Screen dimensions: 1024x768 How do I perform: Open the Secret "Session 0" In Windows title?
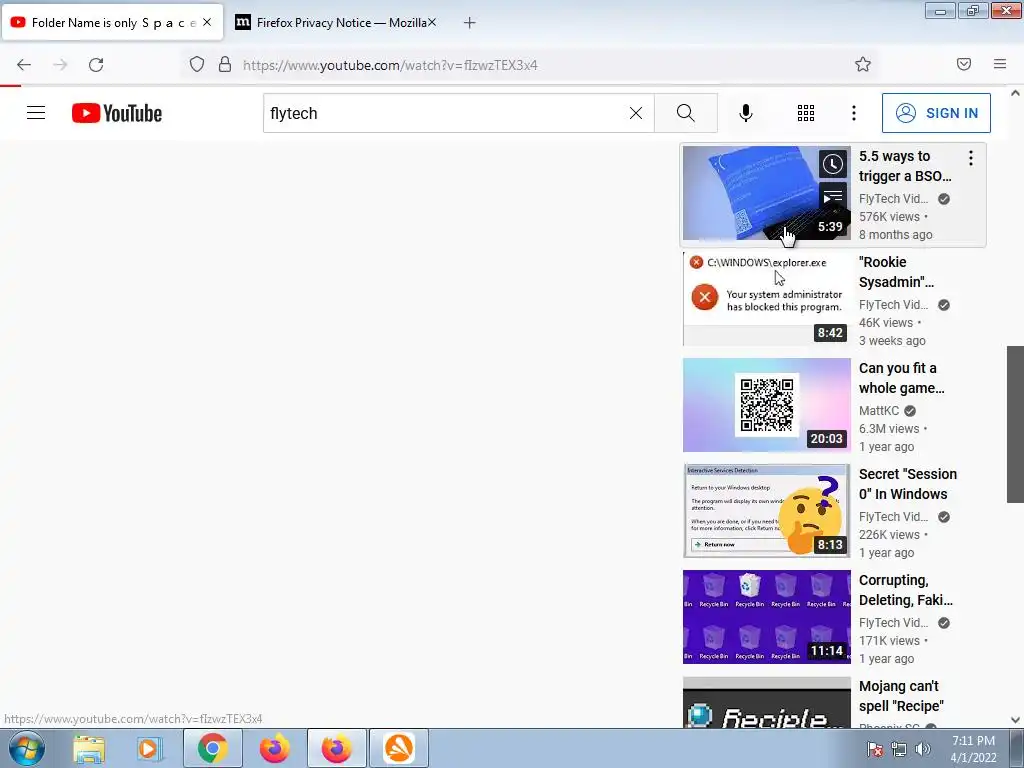click(x=908, y=484)
